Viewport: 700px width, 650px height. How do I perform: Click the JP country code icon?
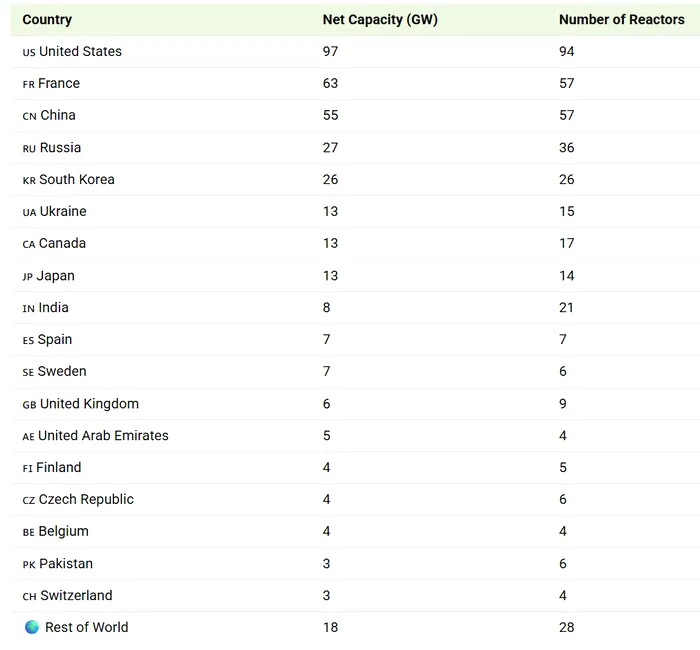coord(28,276)
